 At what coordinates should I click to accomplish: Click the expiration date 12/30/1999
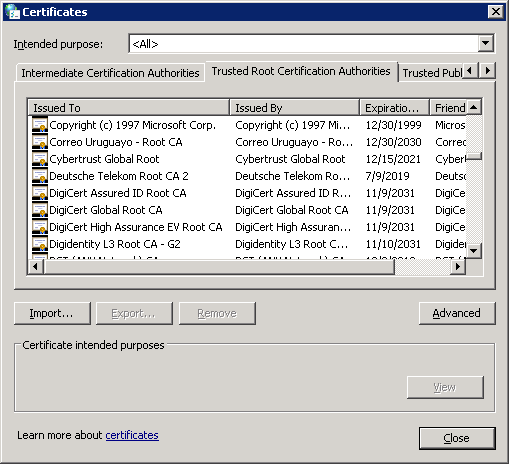tap(393, 125)
